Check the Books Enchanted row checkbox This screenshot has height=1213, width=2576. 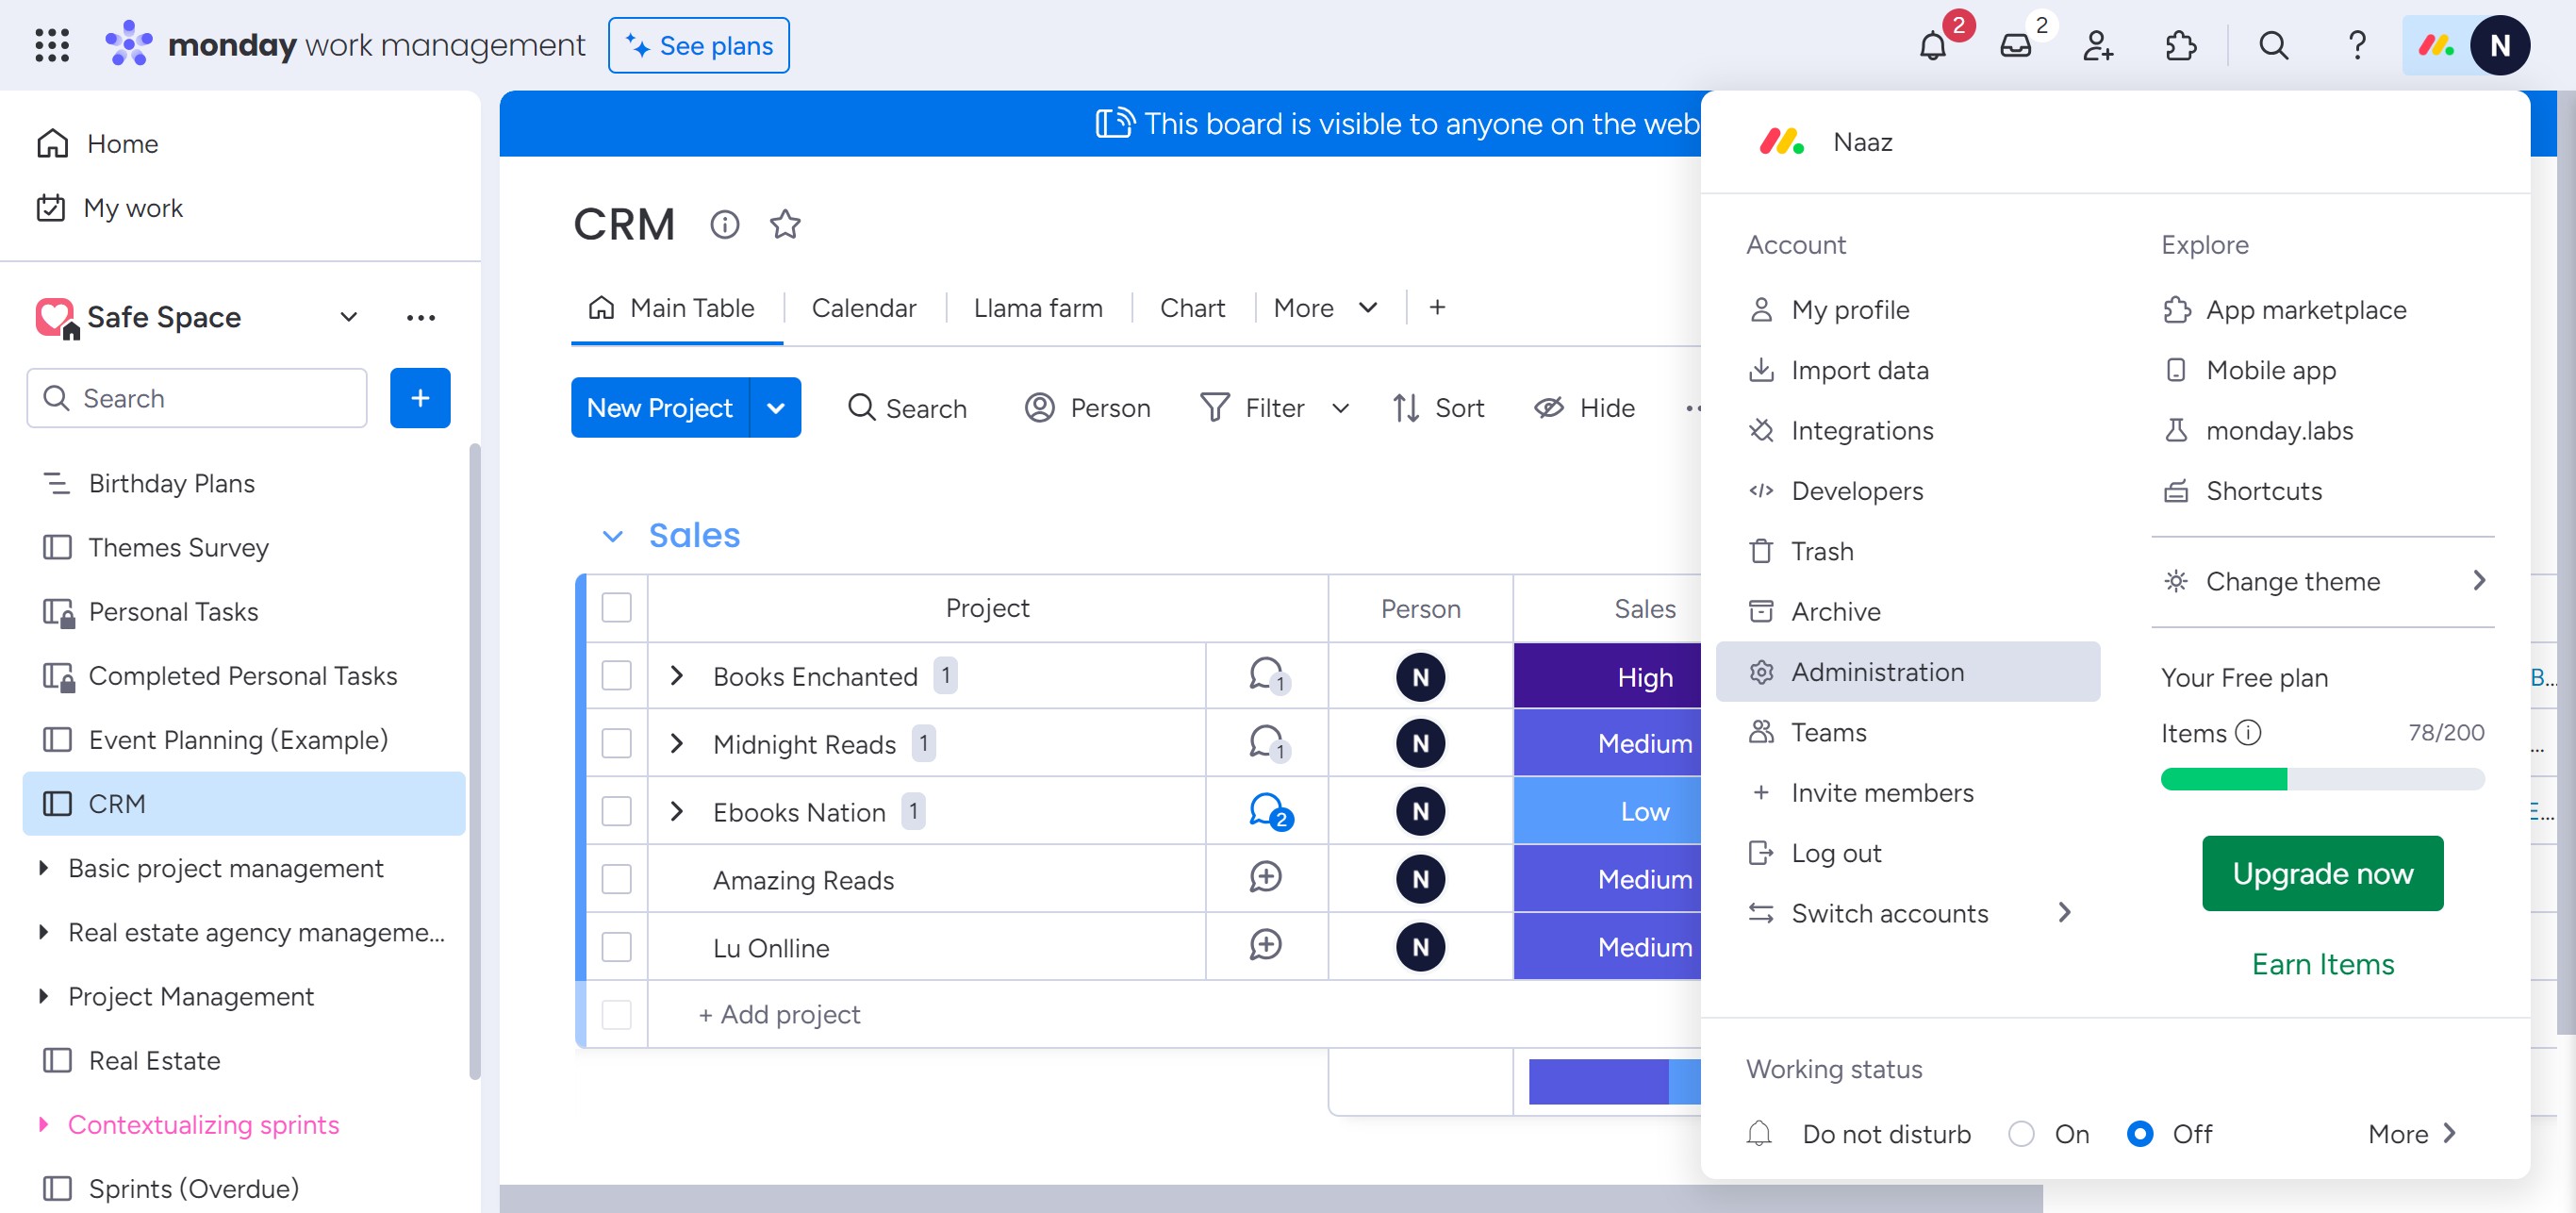[616, 676]
